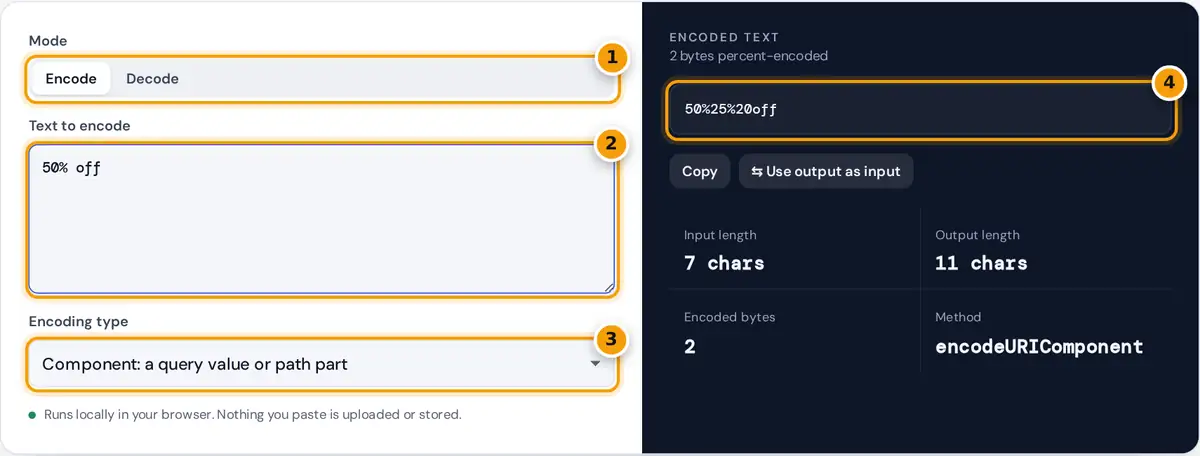Click the Encoded bytes value 2
This screenshot has height=456, width=1200.
(x=690, y=347)
